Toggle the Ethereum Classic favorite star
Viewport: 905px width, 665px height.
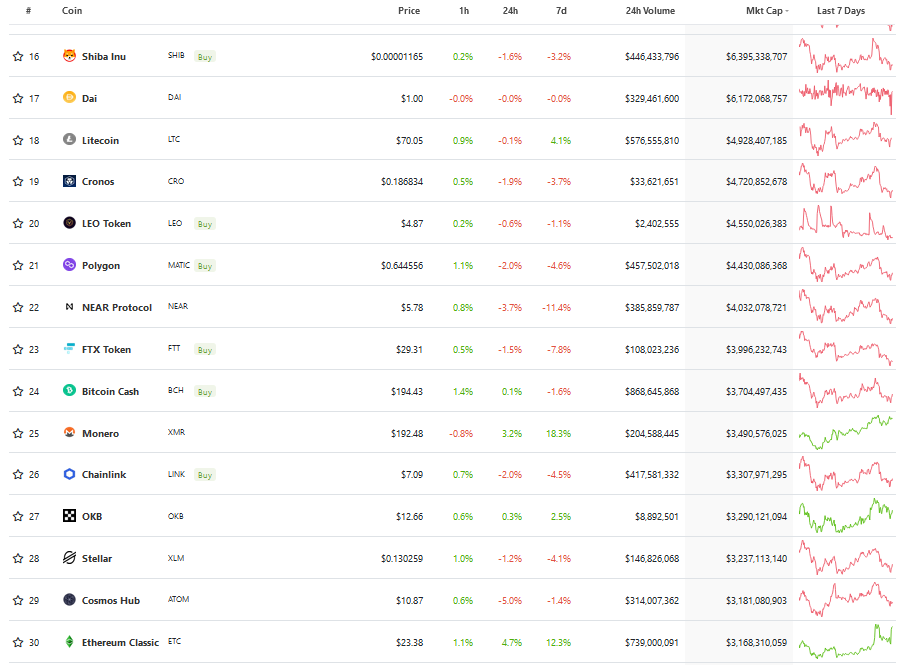tap(18, 642)
